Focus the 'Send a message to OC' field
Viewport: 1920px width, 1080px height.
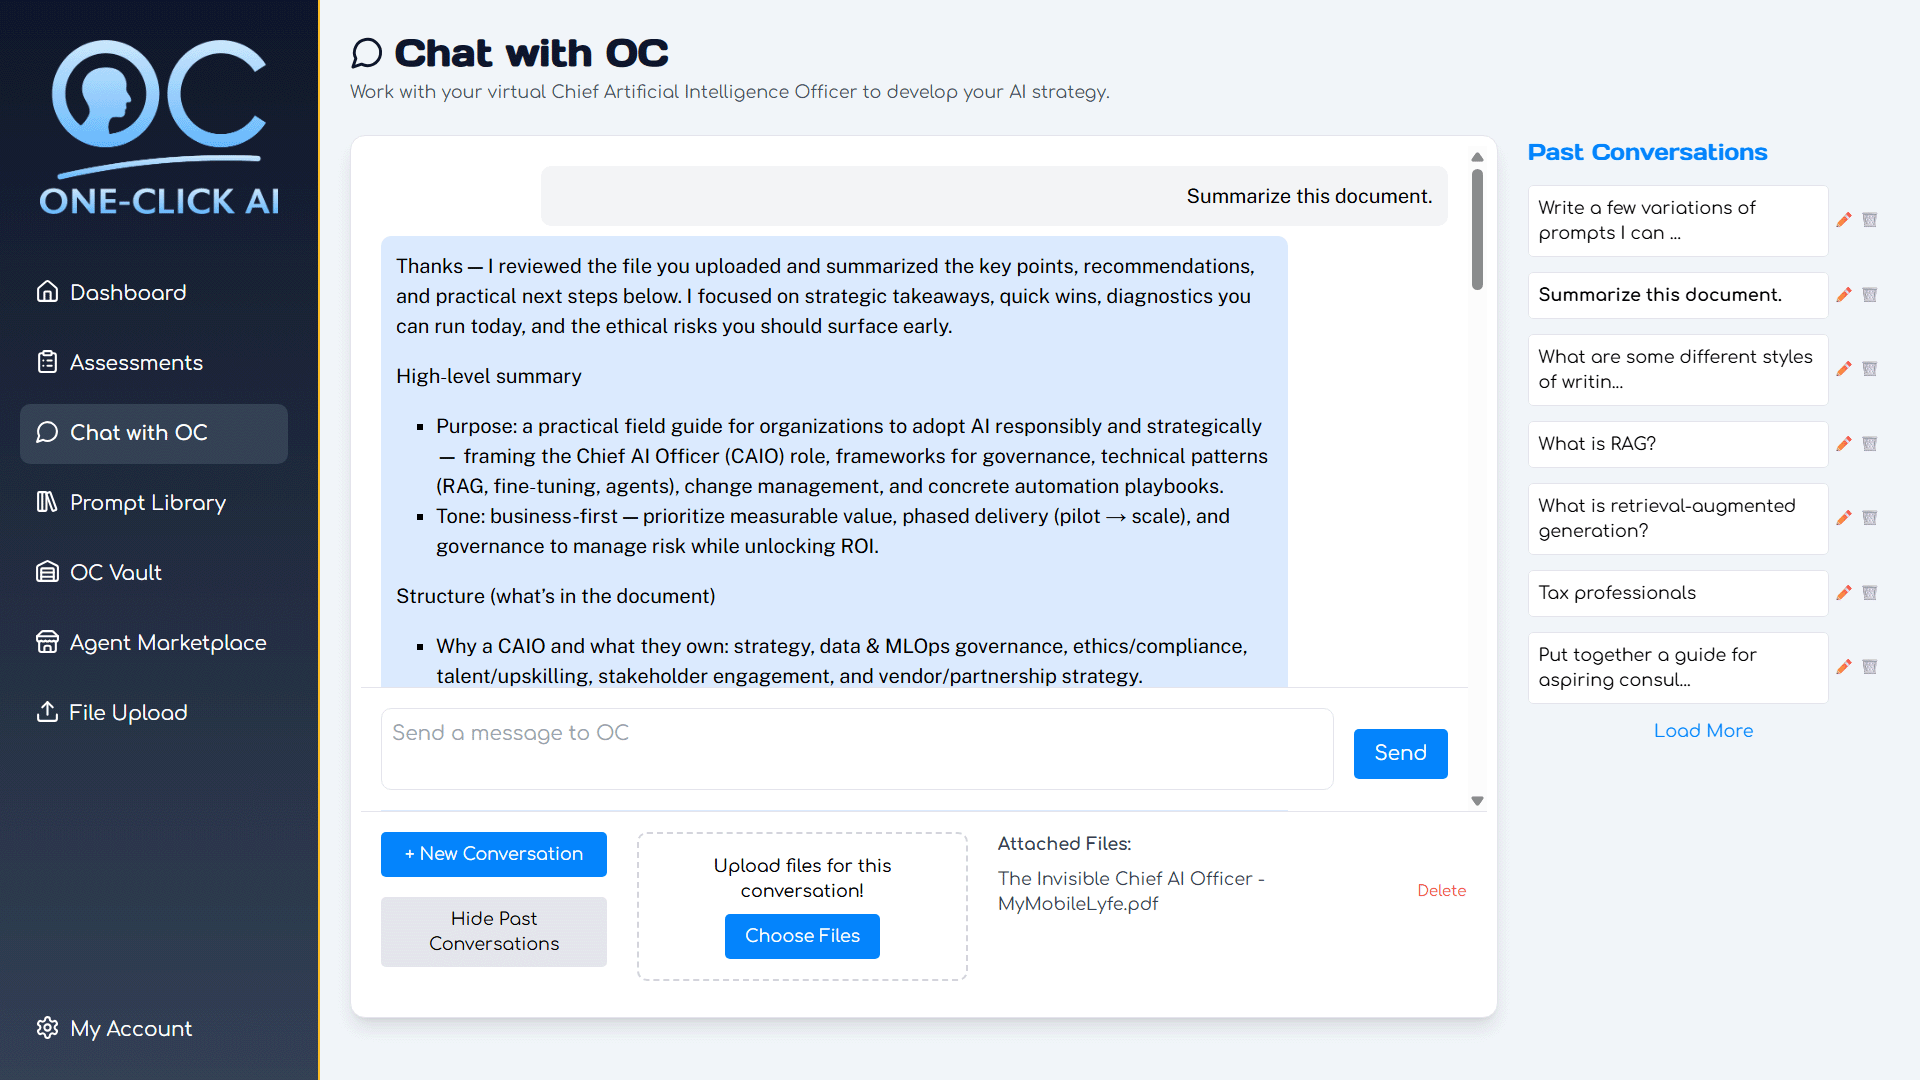point(856,749)
